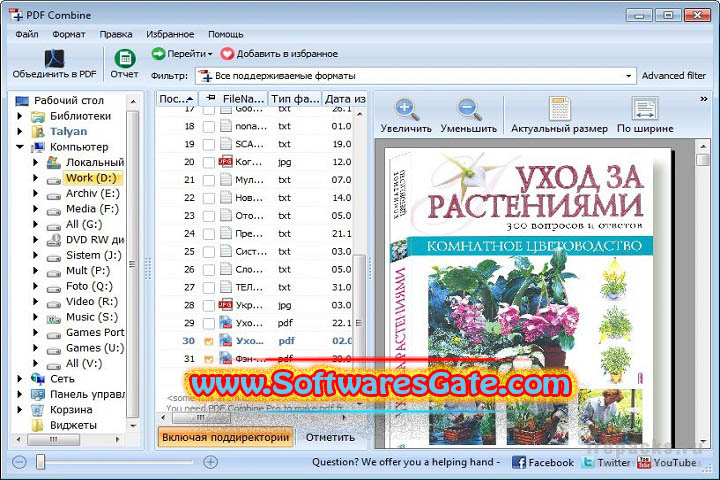The image size is (720, 480).
Task: Expand the Сеть tree node
Action: point(19,378)
